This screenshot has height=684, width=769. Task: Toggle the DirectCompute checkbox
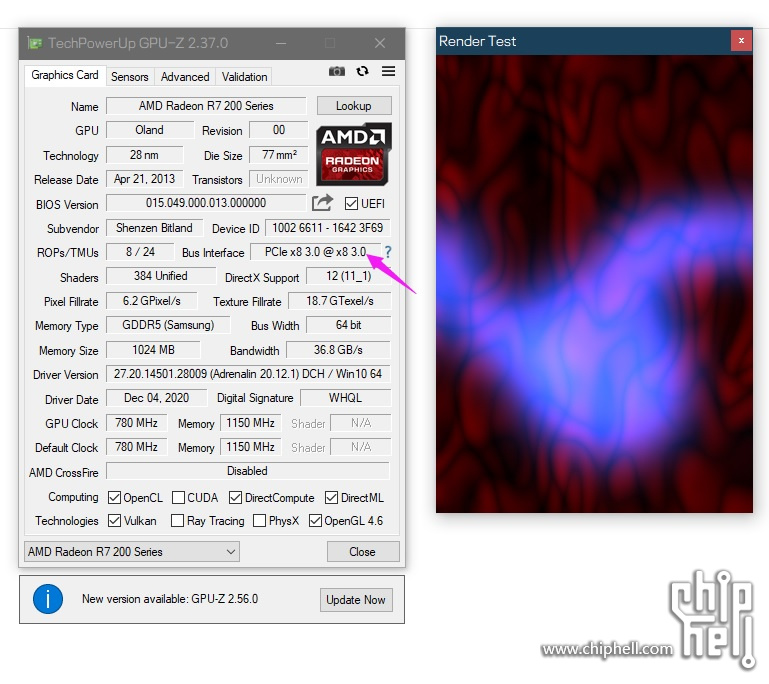(x=235, y=498)
